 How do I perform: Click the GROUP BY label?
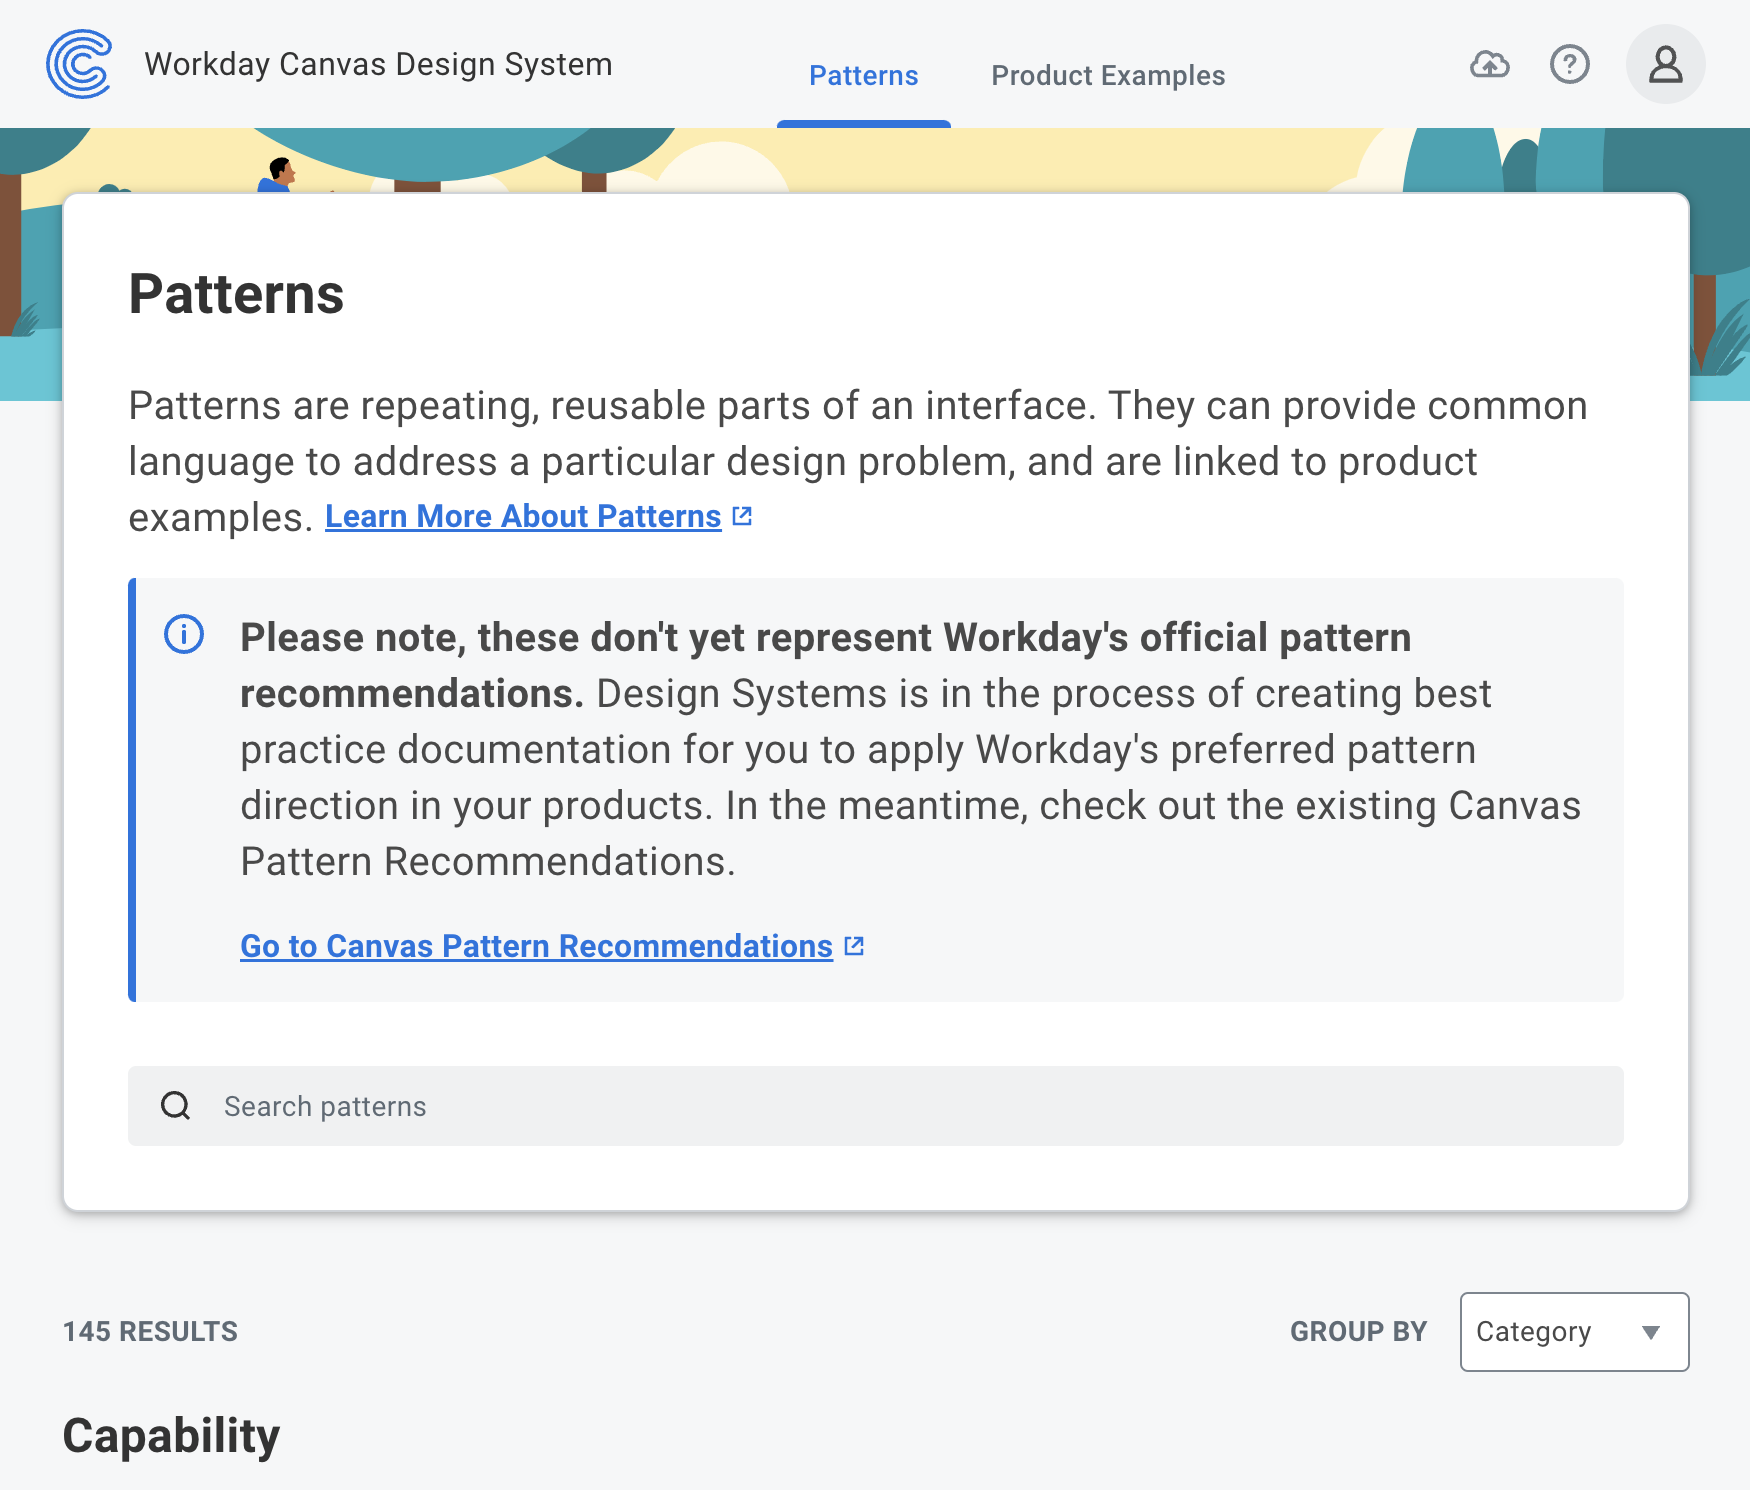coord(1358,1332)
